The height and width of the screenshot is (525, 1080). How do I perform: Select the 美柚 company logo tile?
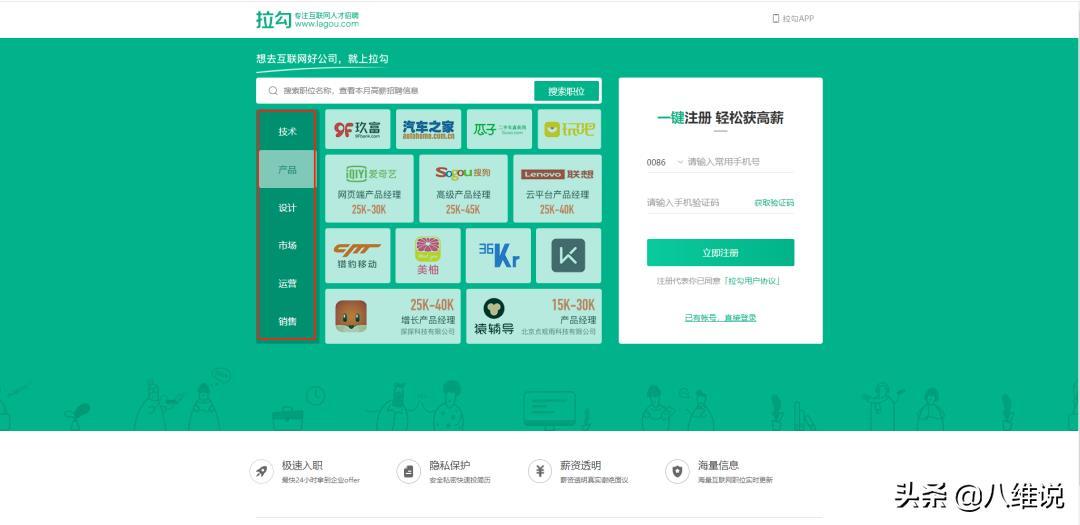(x=427, y=255)
